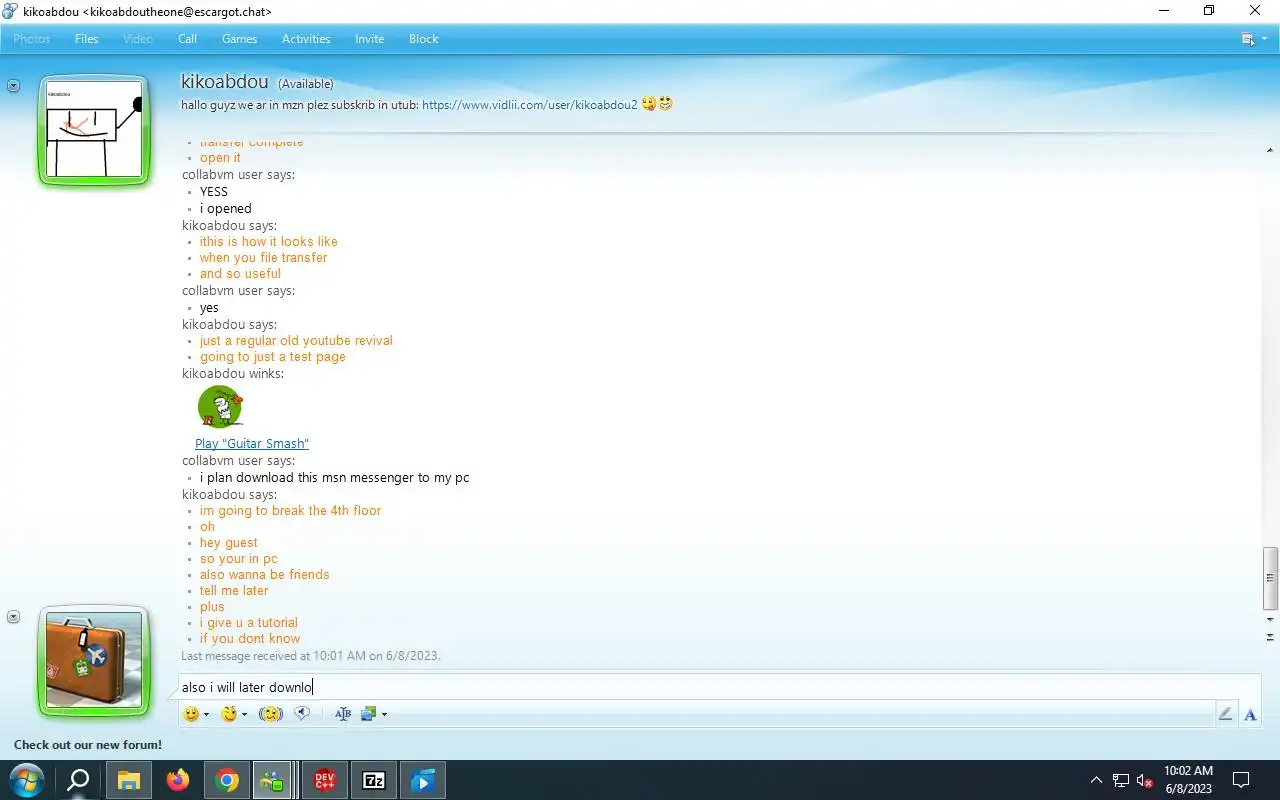Open the Video menu

[138, 39]
